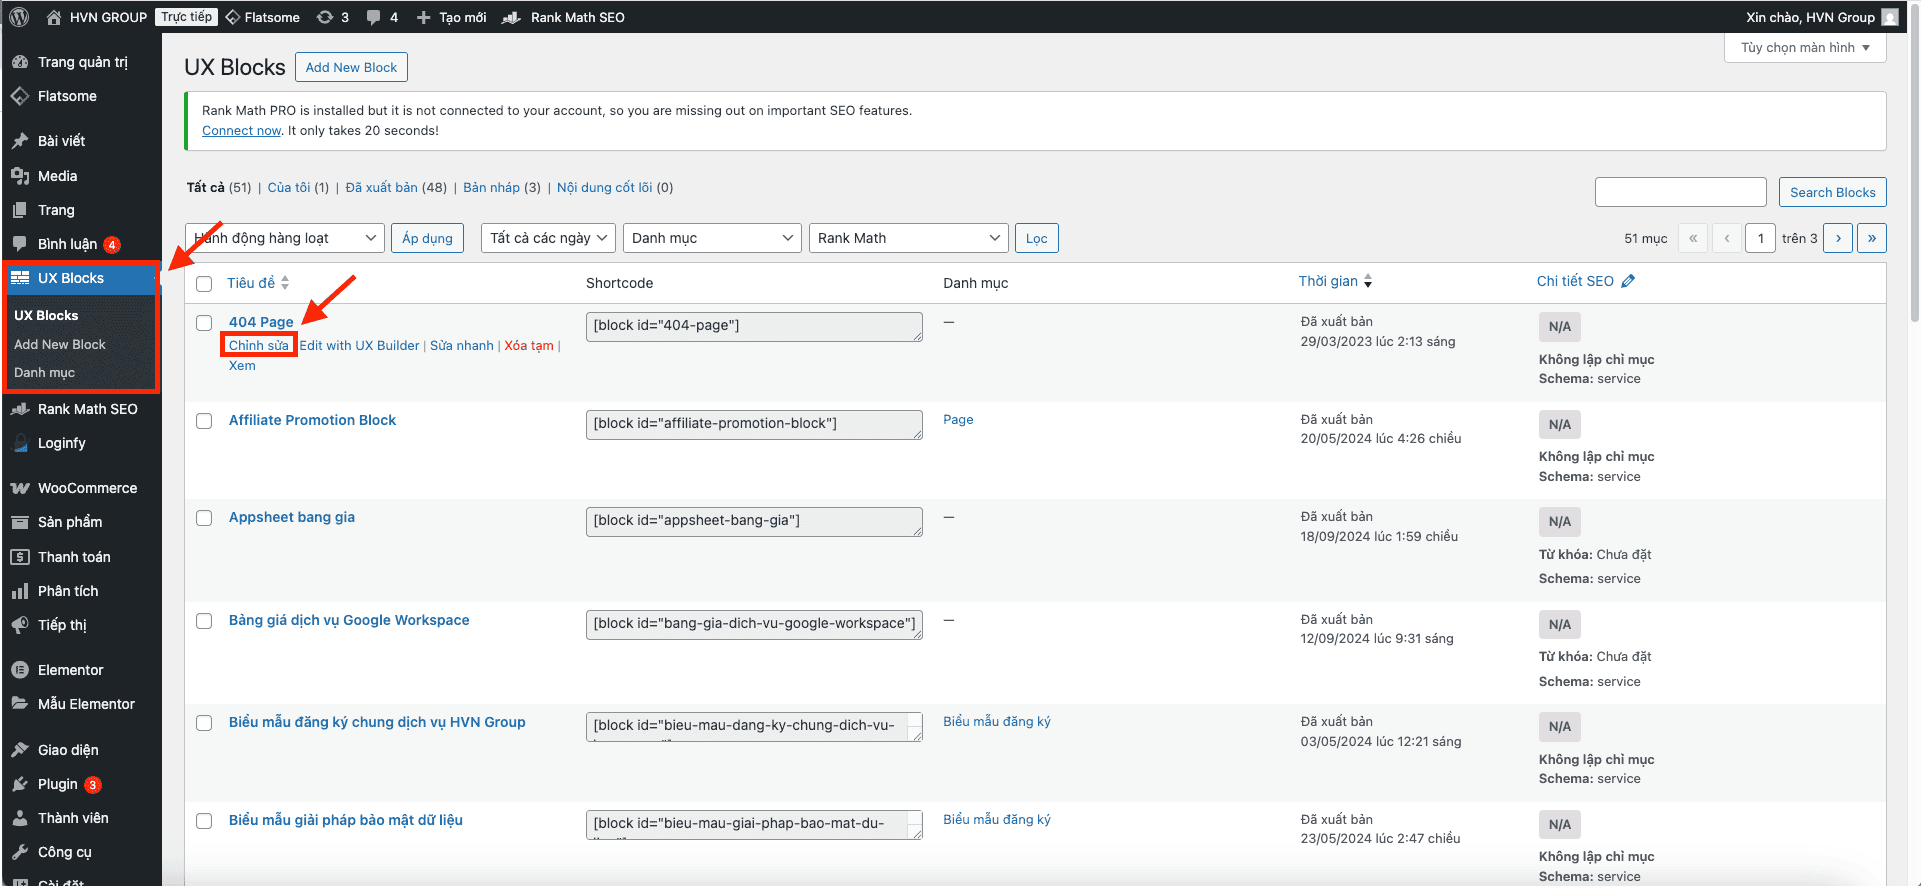
Task: Click the Add New Block button
Action: 351,67
